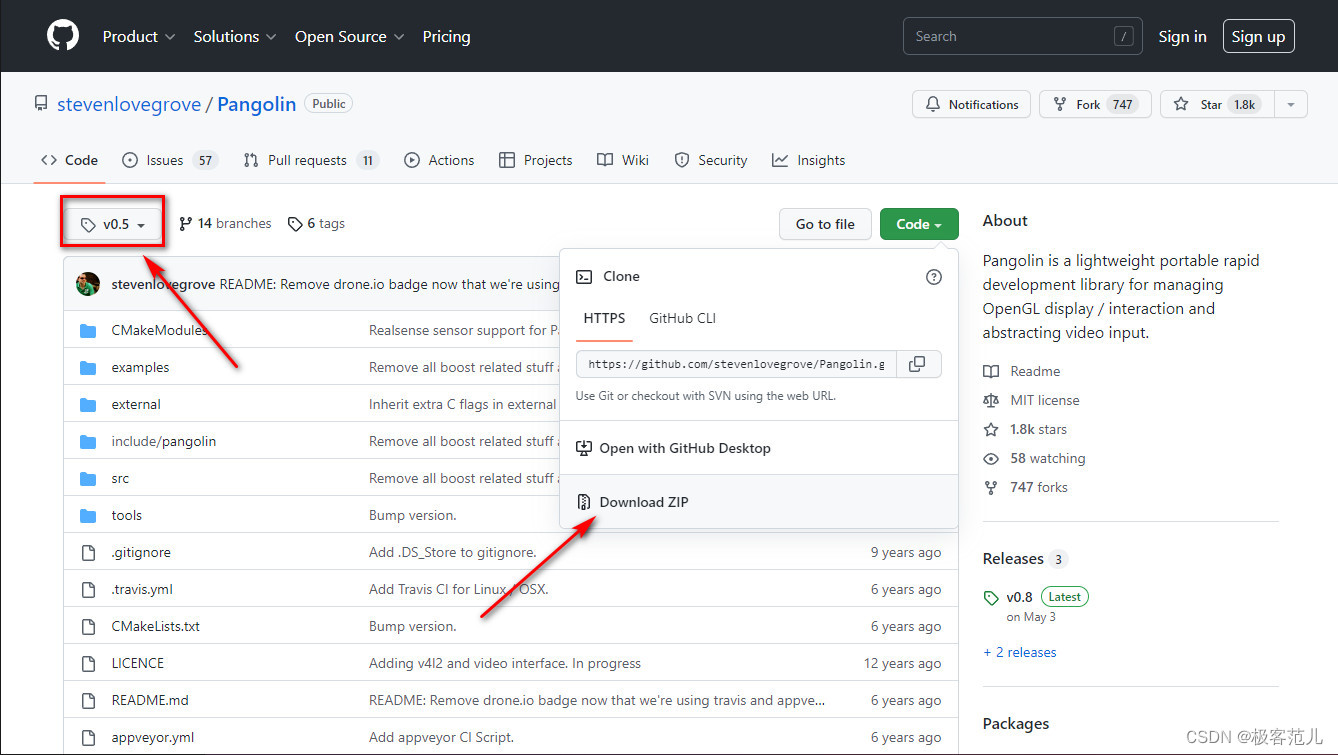The height and width of the screenshot is (755, 1338).
Task: Click the src folder icon
Action: pos(88,479)
